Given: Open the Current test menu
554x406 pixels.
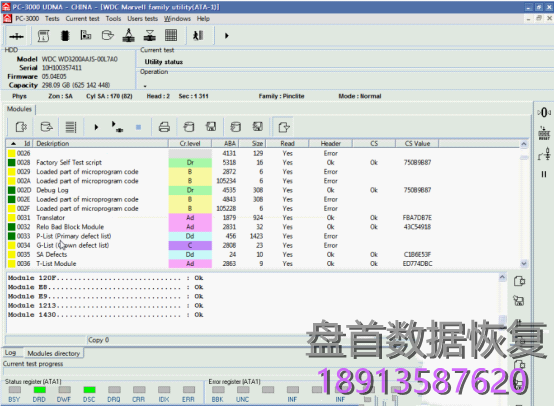Looking at the screenshot, I should tap(82, 18).
